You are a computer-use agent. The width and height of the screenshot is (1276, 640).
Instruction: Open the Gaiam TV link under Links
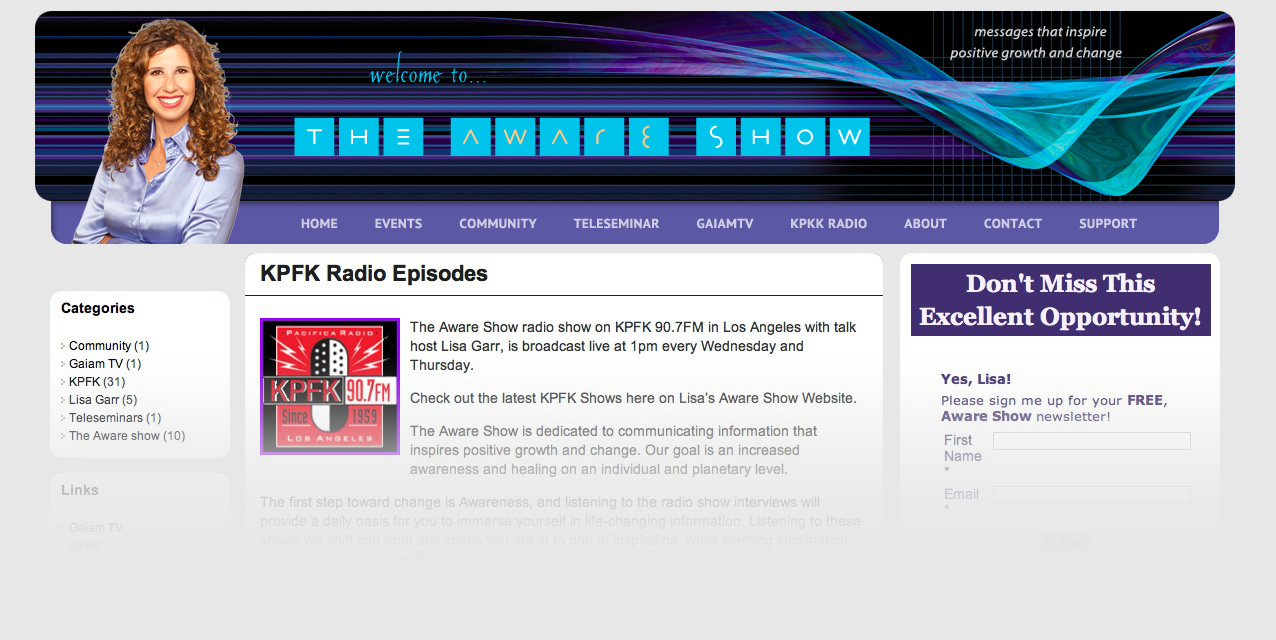coord(96,528)
